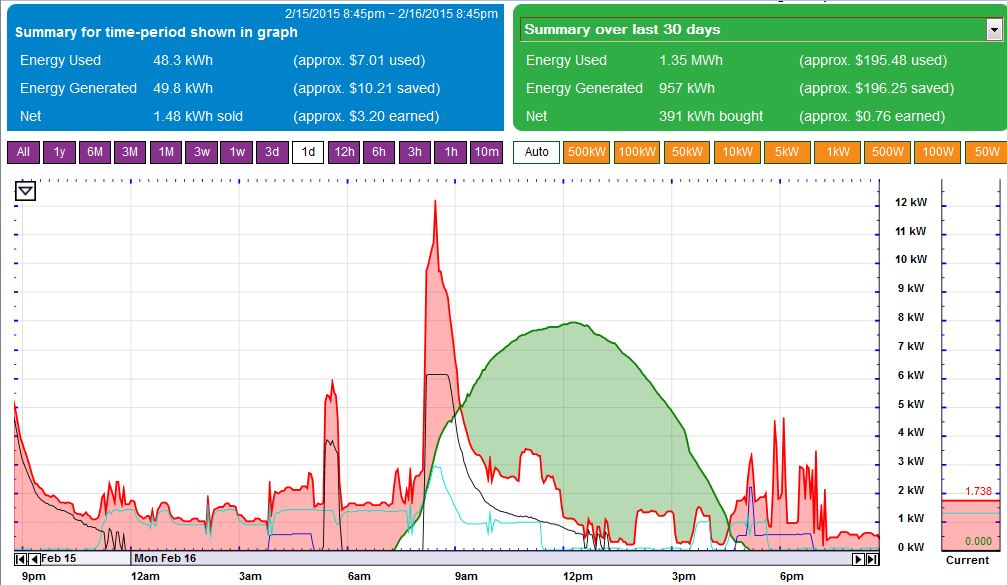Image resolution: width=1007 pixels, height=585 pixels.
Task: Choose the 10kW scale
Action: pyautogui.click(x=737, y=152)
